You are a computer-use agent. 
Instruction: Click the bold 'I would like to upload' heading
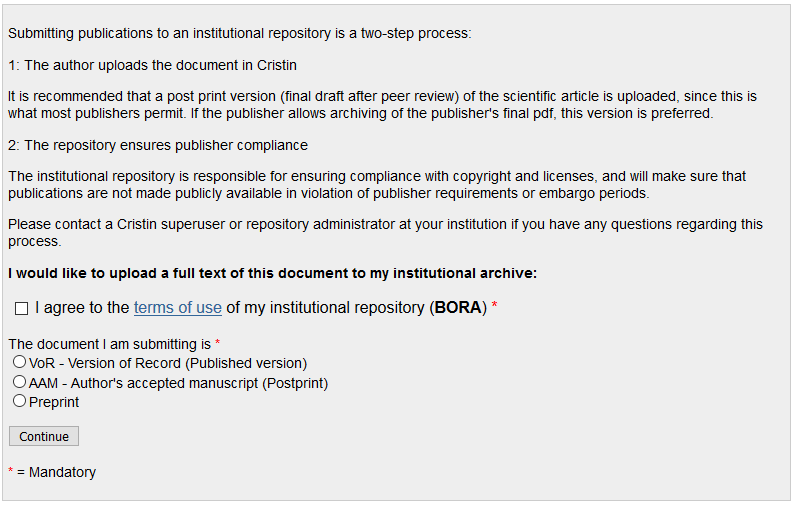click(272, 273)
